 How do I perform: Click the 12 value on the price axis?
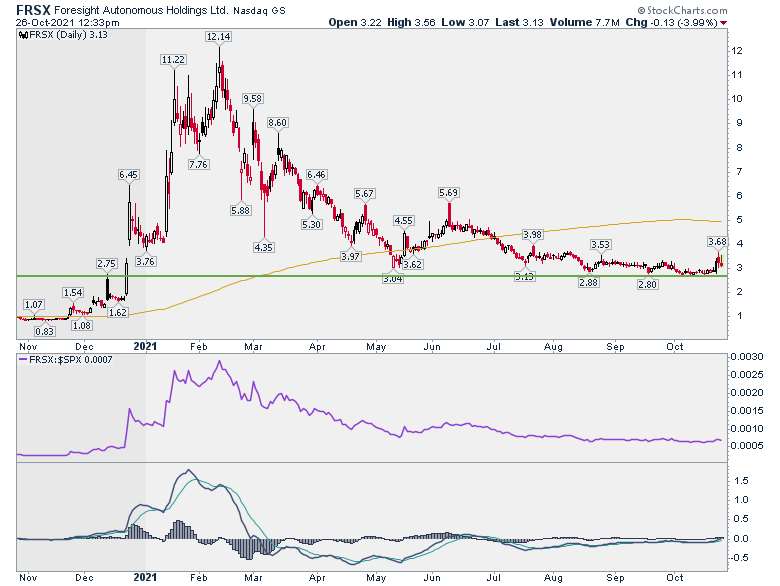pos(737,51)
